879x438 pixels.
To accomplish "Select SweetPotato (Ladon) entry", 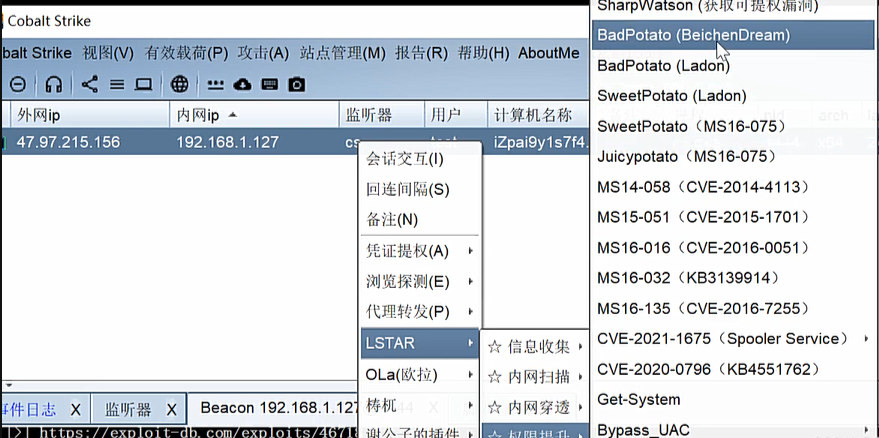I will click(734, 96).
